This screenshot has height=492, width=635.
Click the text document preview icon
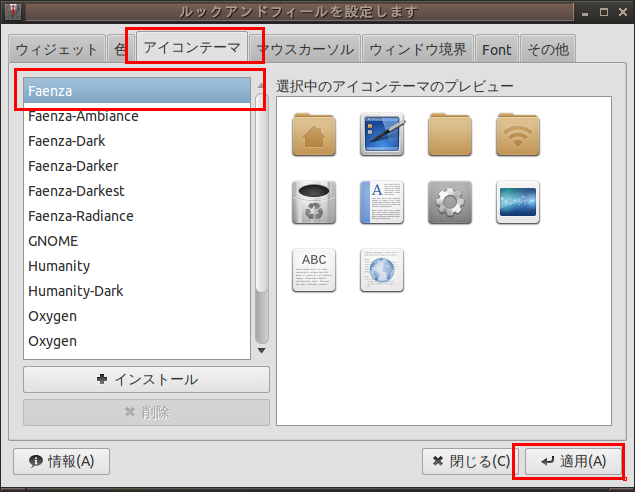(382, 202)
